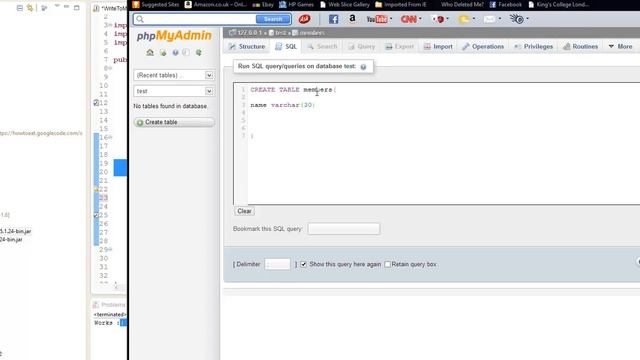Image resolution: width=640 pixels, height=360 pixels.
Task: Open HP Games bookmark
Action: click(296, 5)
